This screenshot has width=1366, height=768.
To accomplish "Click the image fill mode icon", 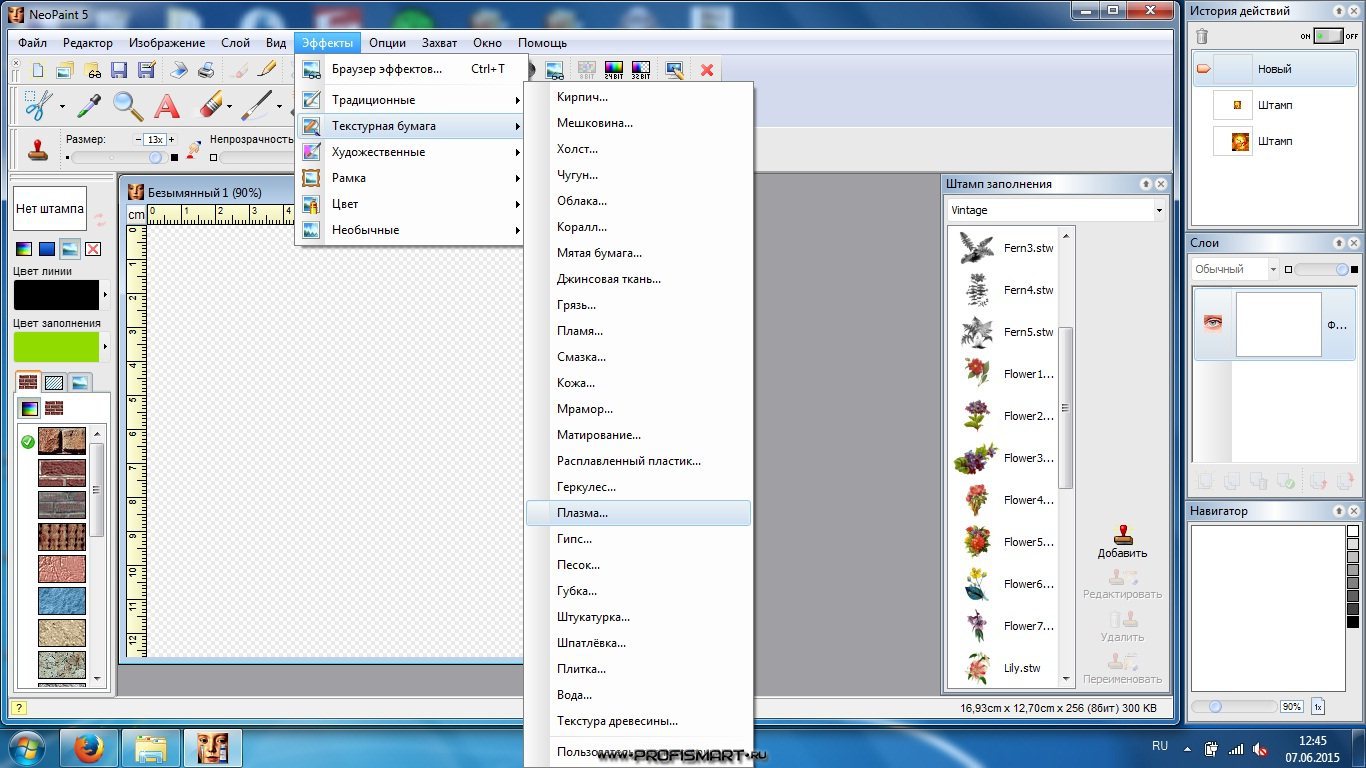I will [x=70, y=249].
